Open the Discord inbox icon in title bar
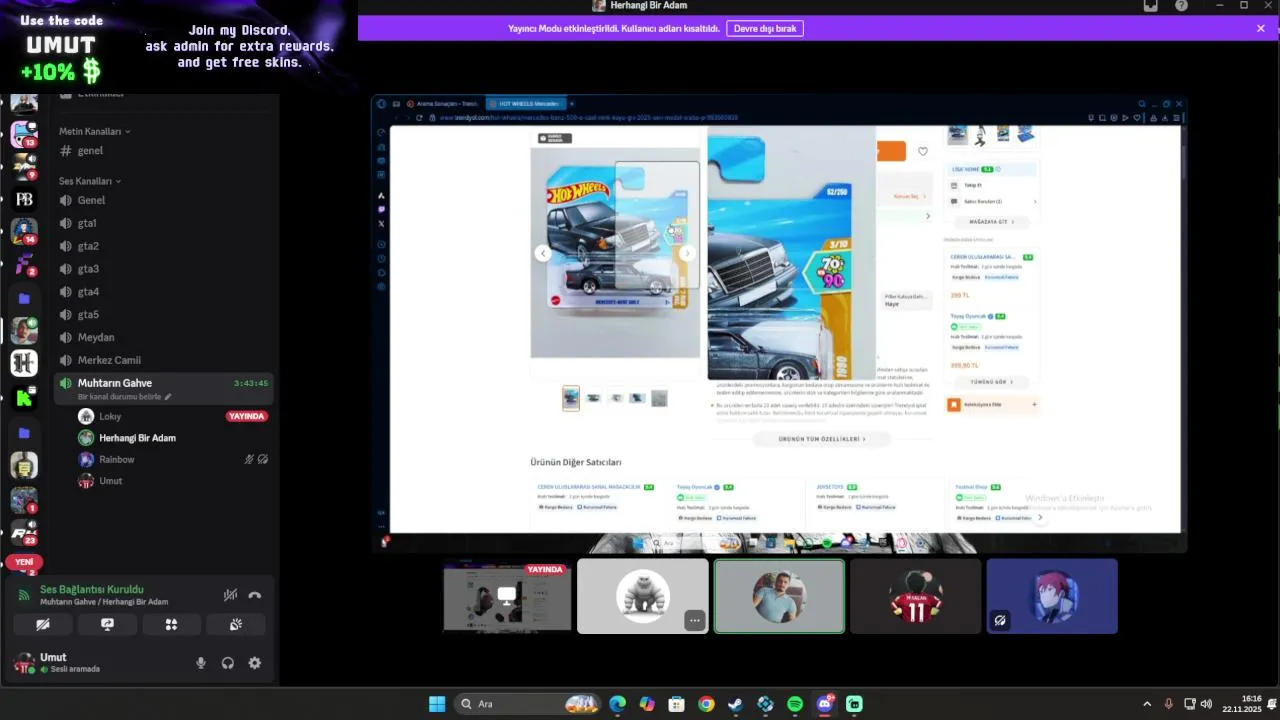 [x=1151, y=6]
